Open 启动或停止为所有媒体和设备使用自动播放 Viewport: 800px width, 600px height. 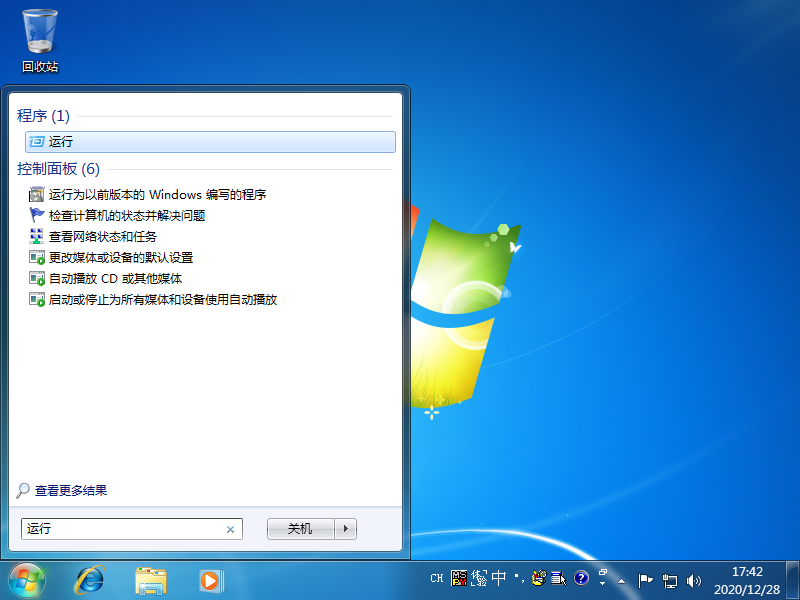(x=162, y=300)
